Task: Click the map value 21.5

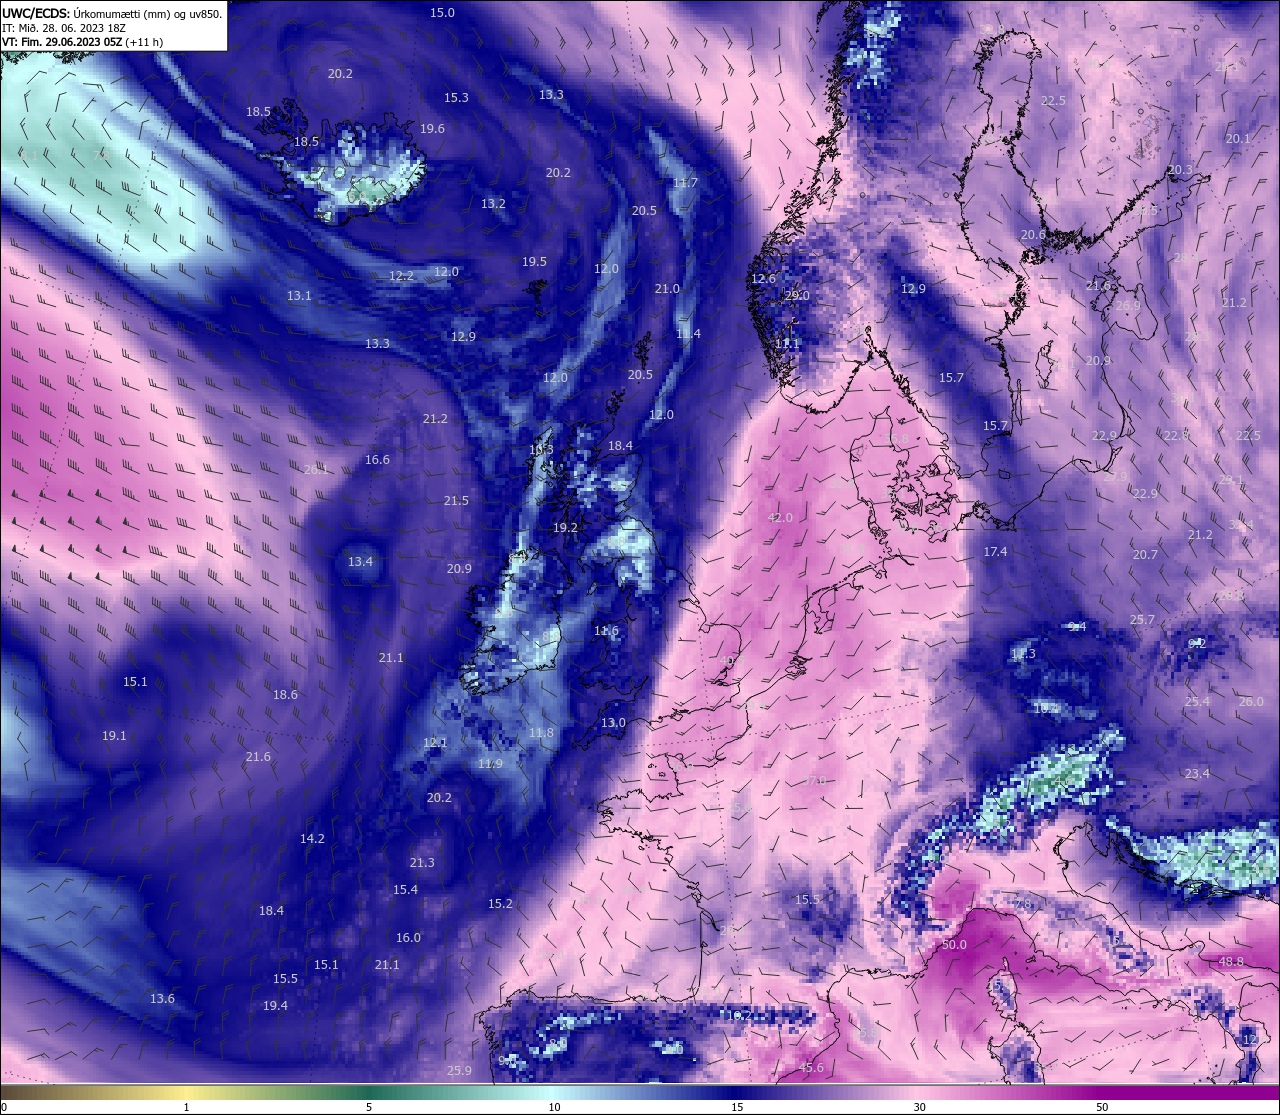Action: click(456, 501)
